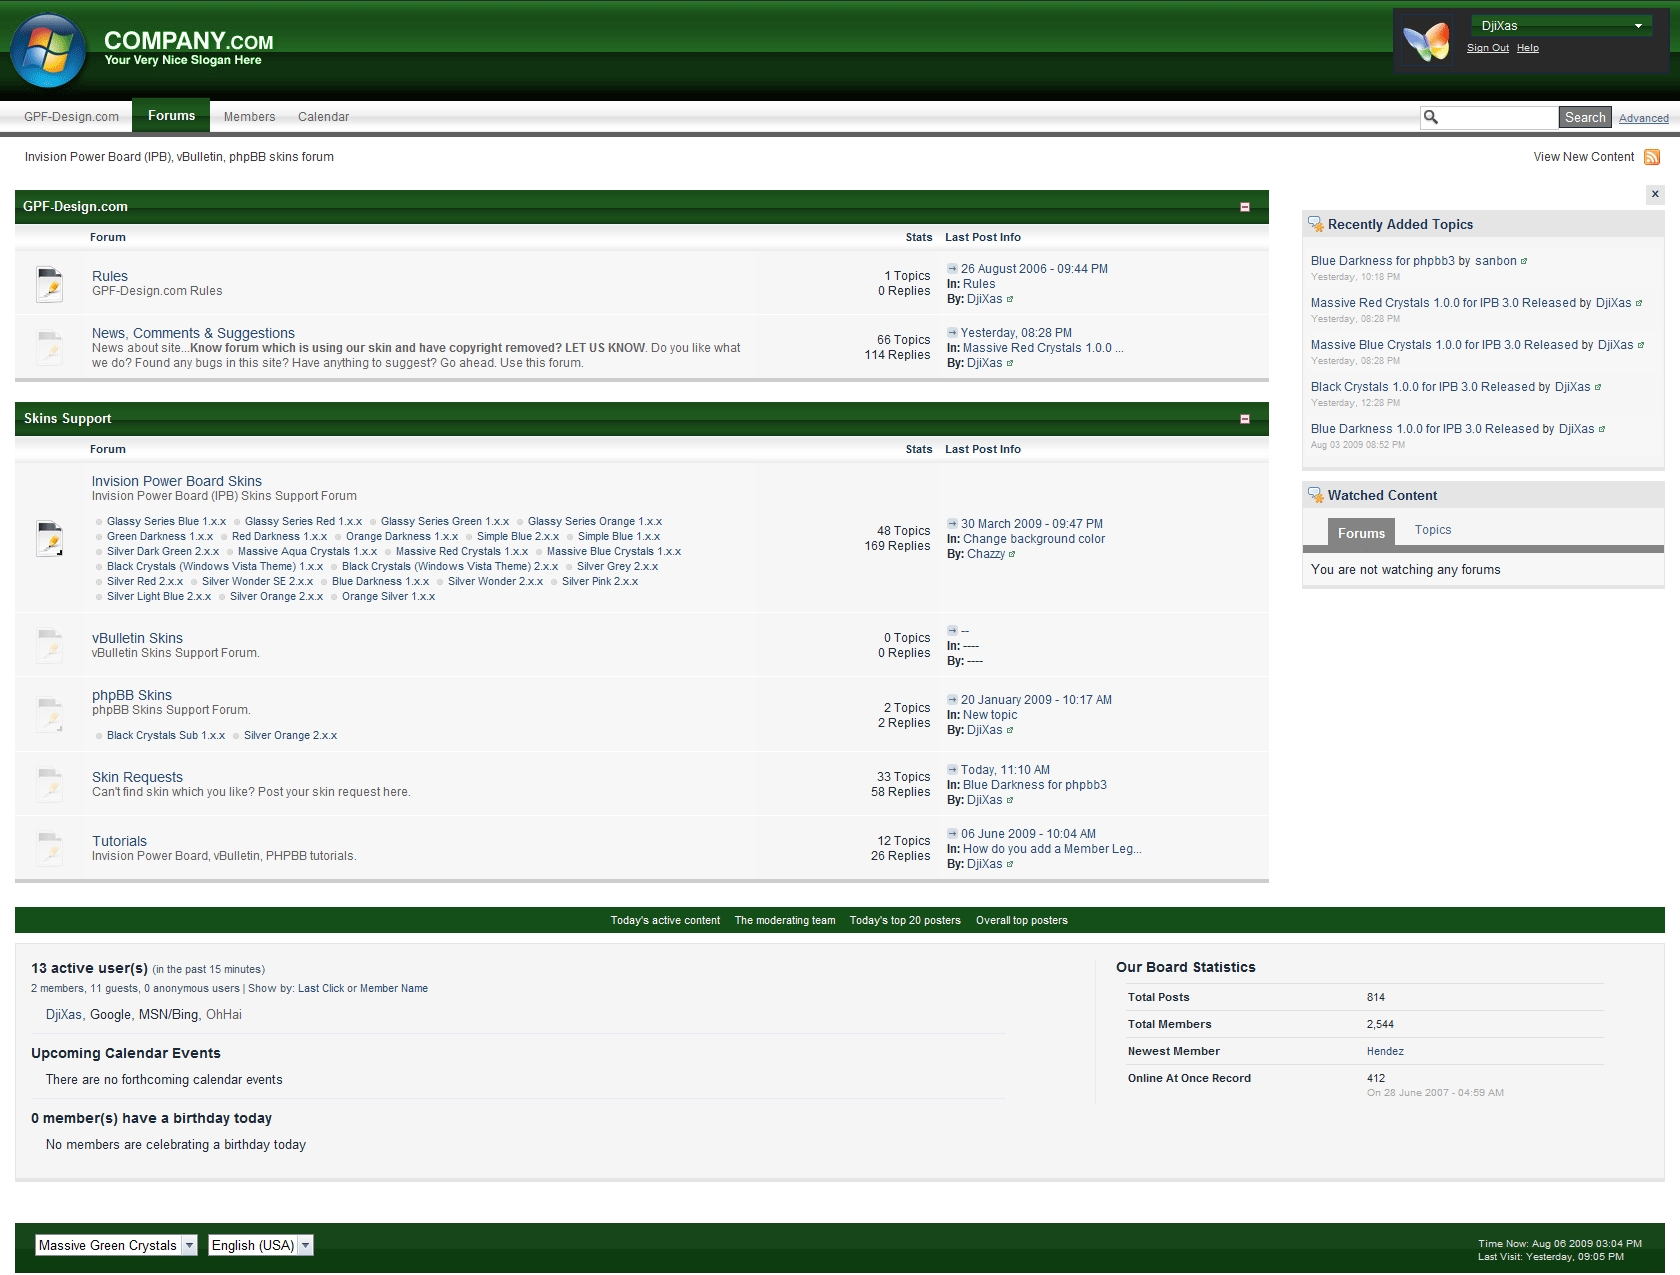Select the Topics tab in Watched Content
The height and width of the screenshot is (1275, 1680).
[1433, 530]
